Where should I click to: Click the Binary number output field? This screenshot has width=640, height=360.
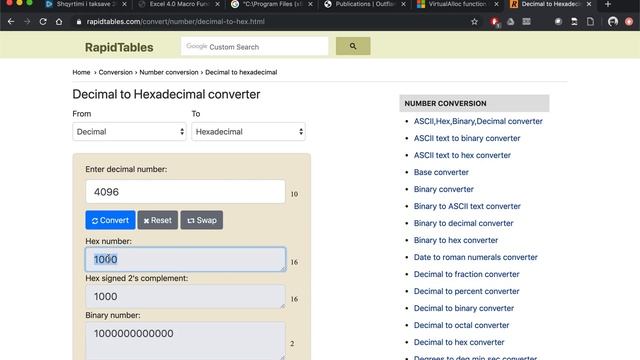point(185,340)
